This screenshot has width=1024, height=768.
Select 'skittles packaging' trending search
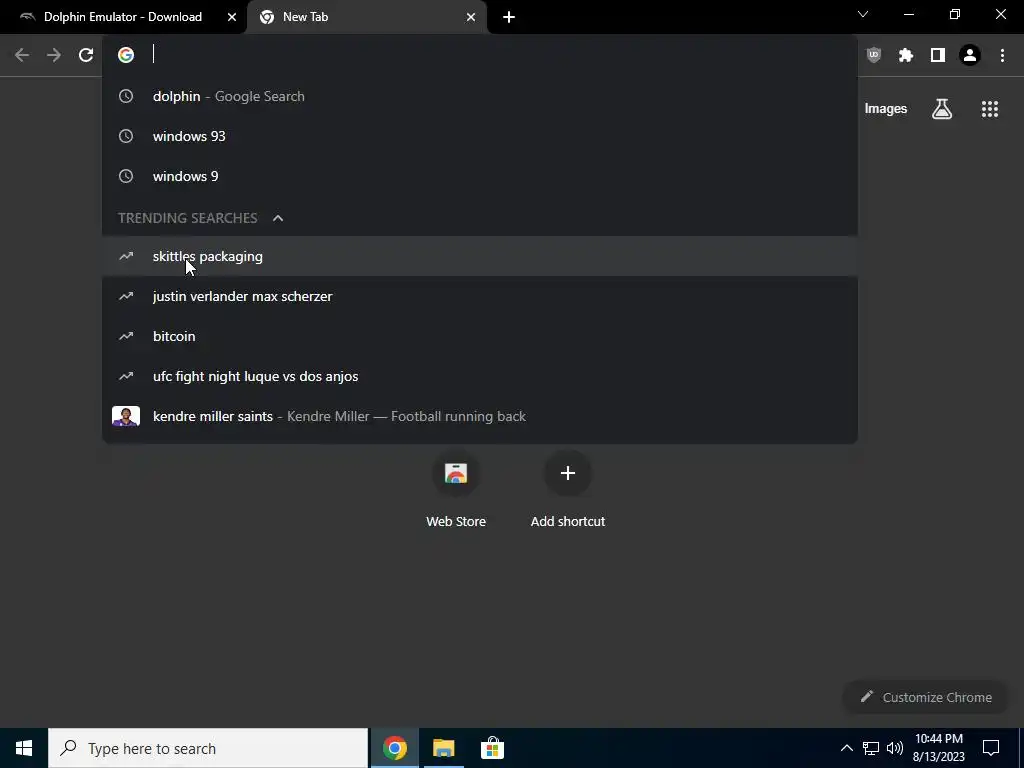480,256
